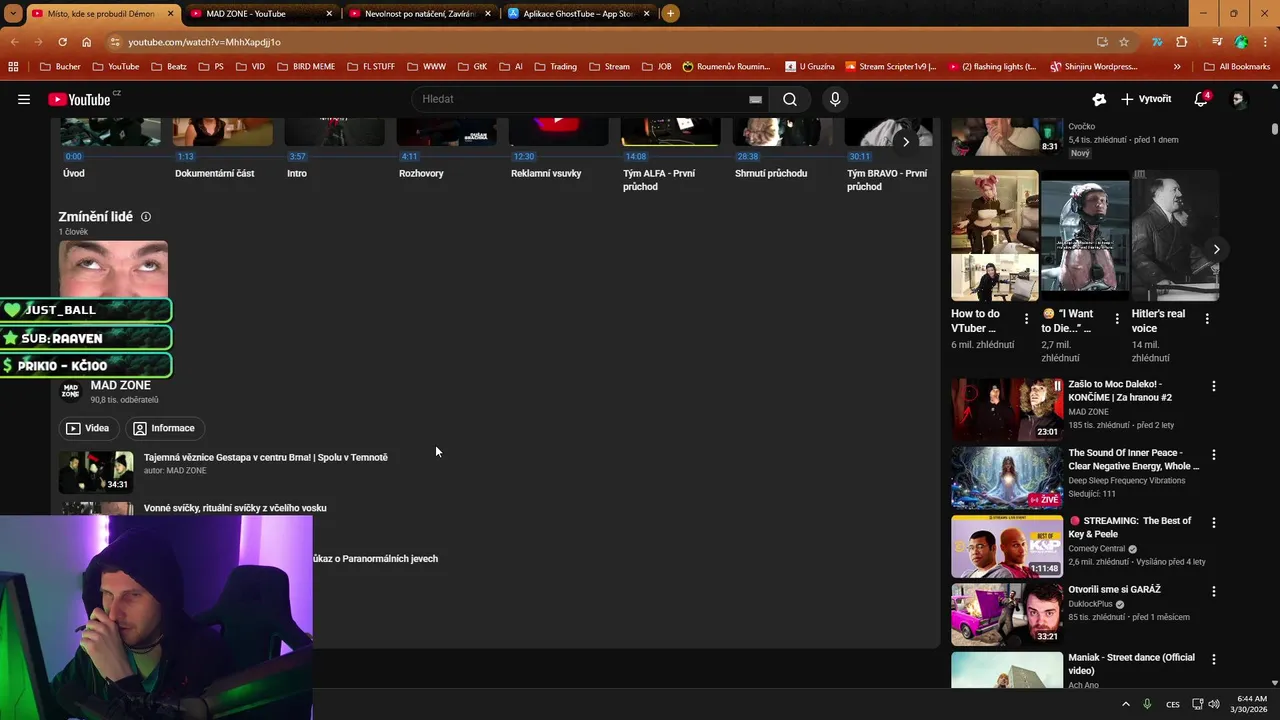Open the U Gruzína bookmark
Viewport: 1280px width, 720px height.
pyautogui.click(x=810, y=67)
